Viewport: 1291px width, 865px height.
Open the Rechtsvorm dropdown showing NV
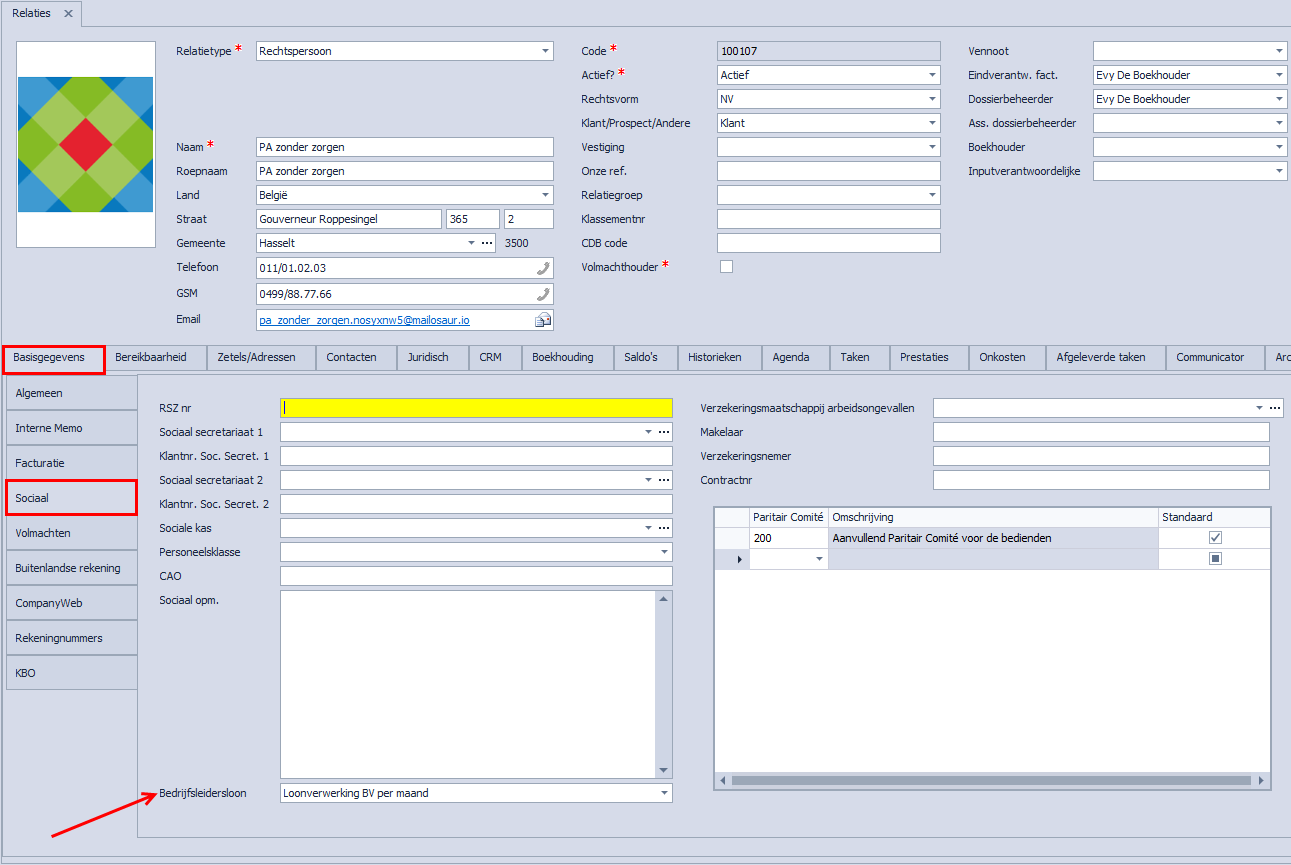(932, 99)
